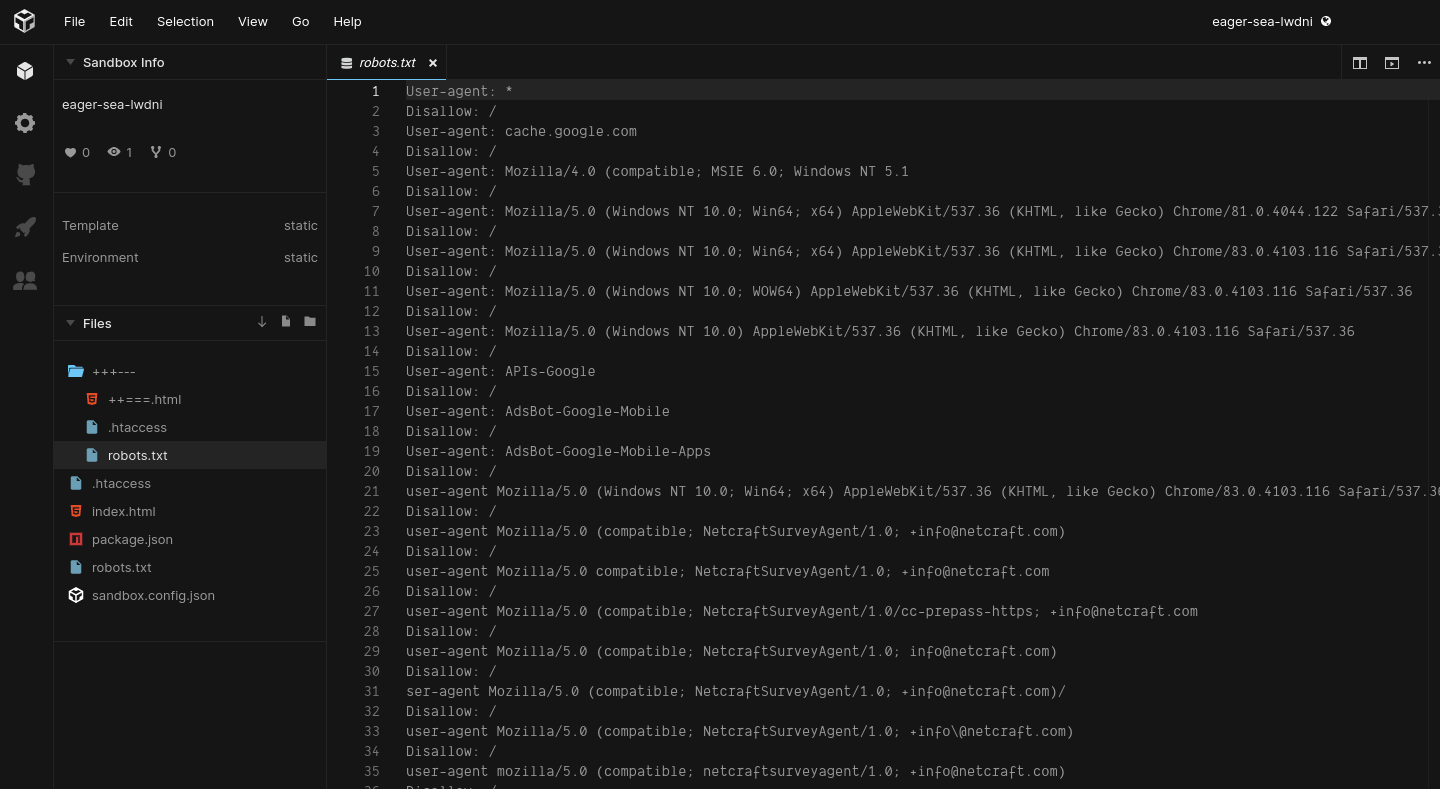Open the Sandbox Info sidebar icon

[x=25, y=71]
